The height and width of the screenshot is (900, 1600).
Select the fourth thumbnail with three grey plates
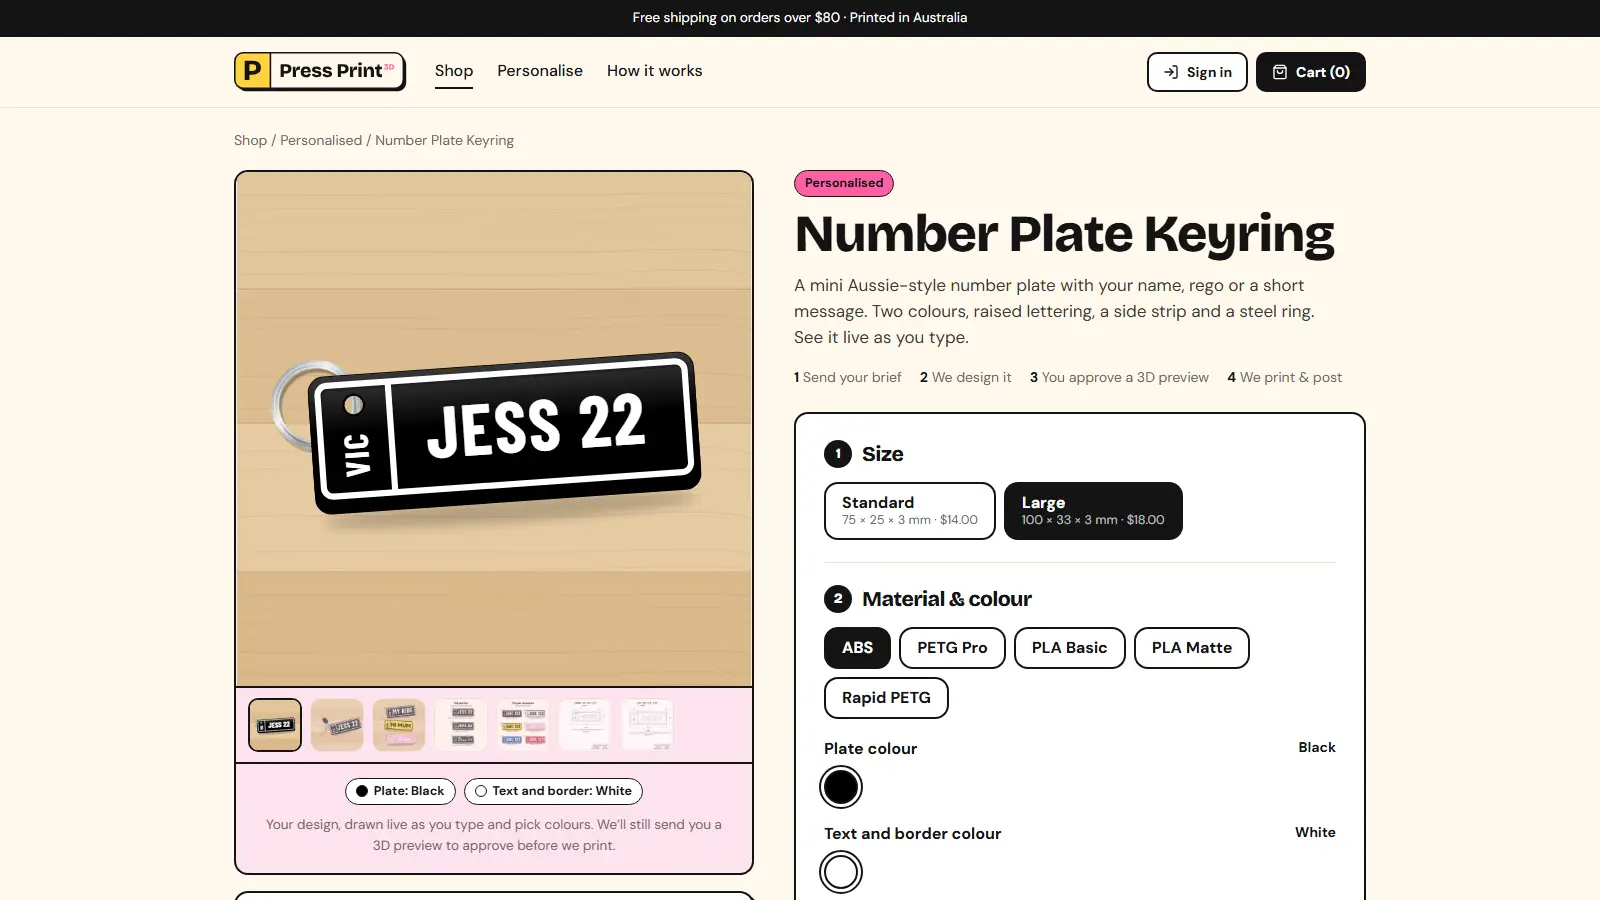(461, 725)
